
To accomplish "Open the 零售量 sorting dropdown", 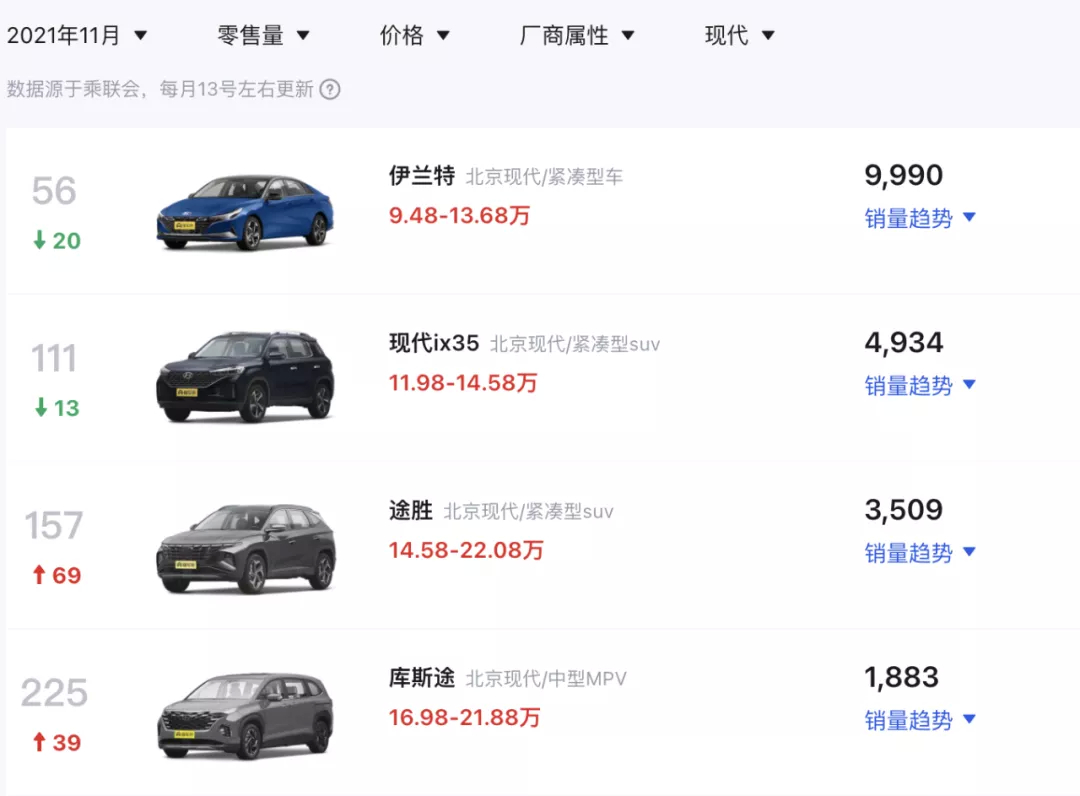I will (262, 34).
